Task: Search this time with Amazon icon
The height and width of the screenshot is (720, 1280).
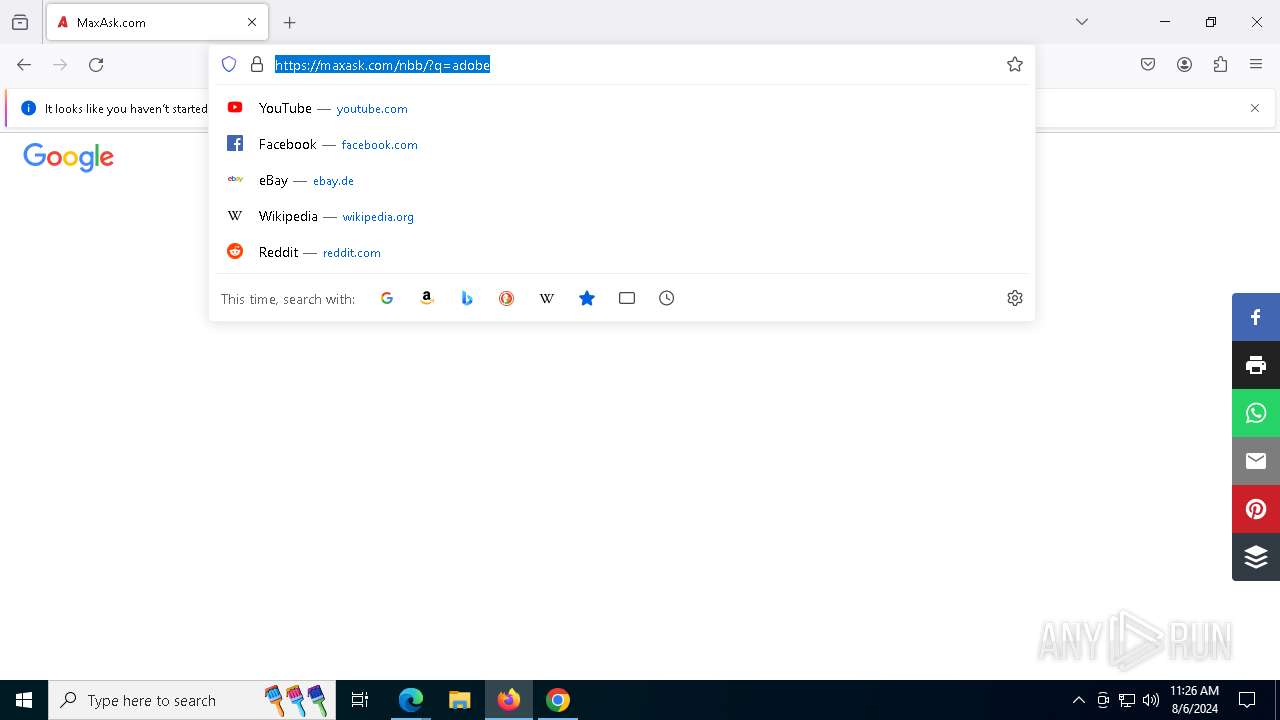Action: click(x=427, y=298)
